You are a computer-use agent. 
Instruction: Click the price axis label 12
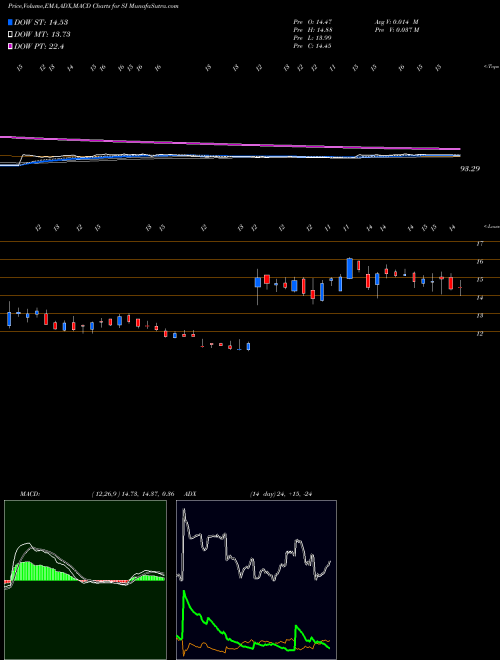479,334
